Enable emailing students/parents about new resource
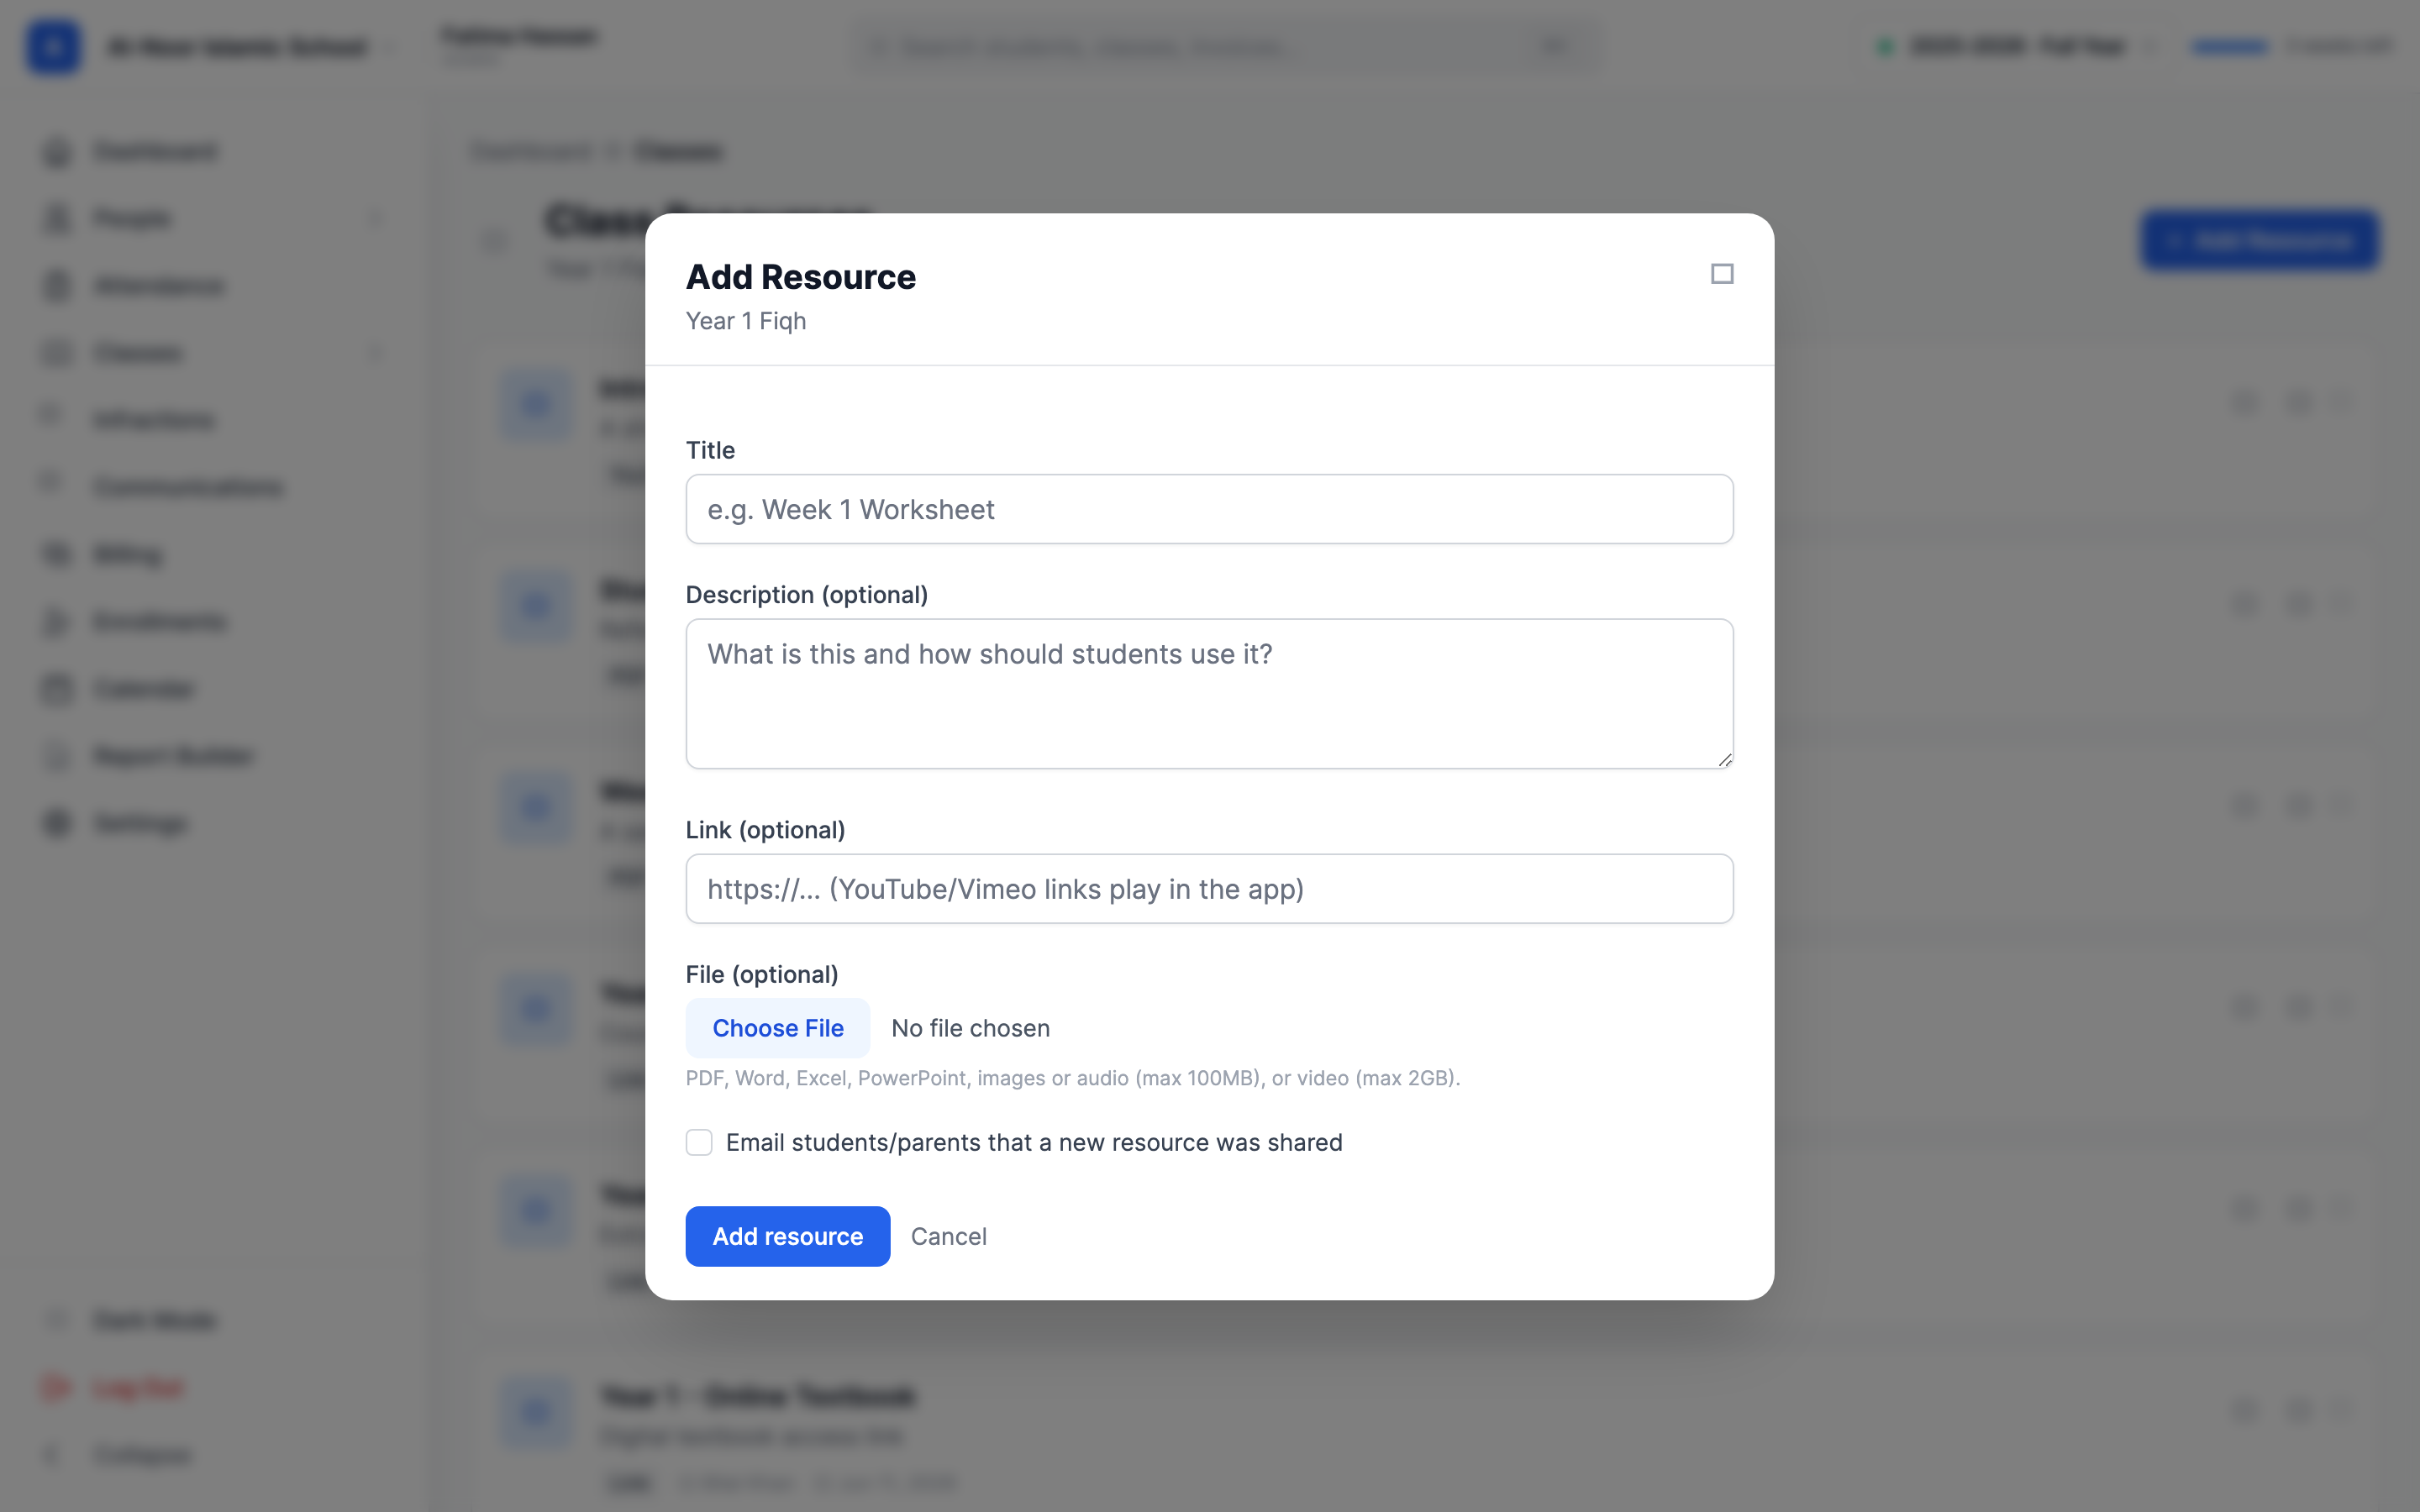The width and height of the screenshot is (2420, 1512). (x=699, y=1142)
